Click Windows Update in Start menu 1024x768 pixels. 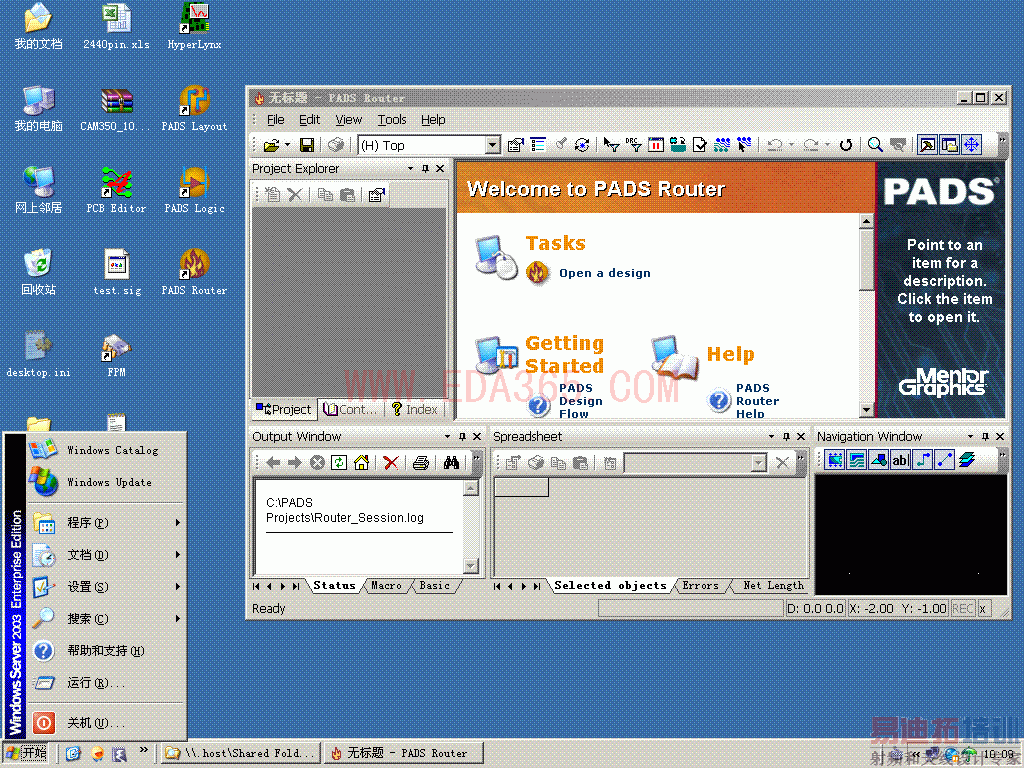tap(108, 483)
